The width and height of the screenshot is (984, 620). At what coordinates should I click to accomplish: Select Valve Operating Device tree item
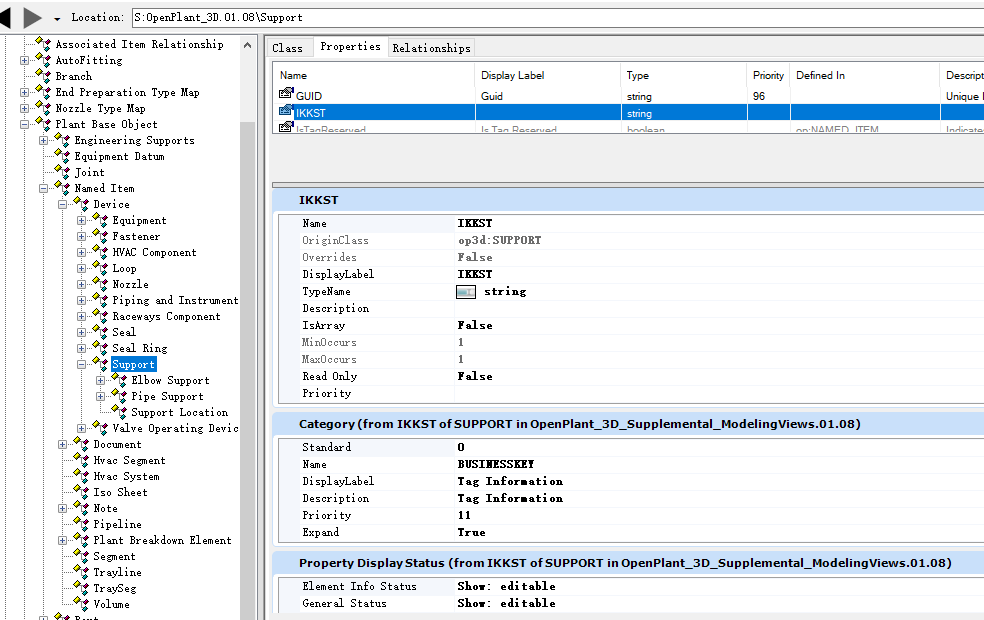(x=174, y=428)
